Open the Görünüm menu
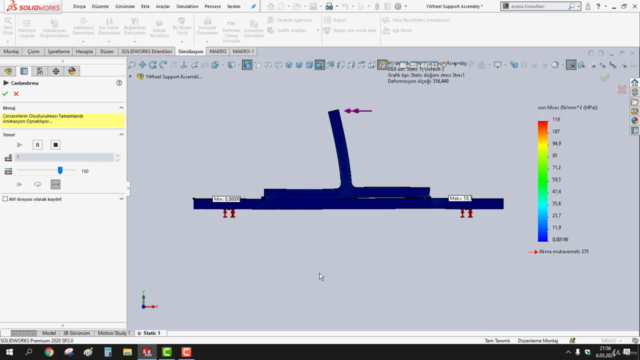The image size is (640, 360). pos(125,7)
